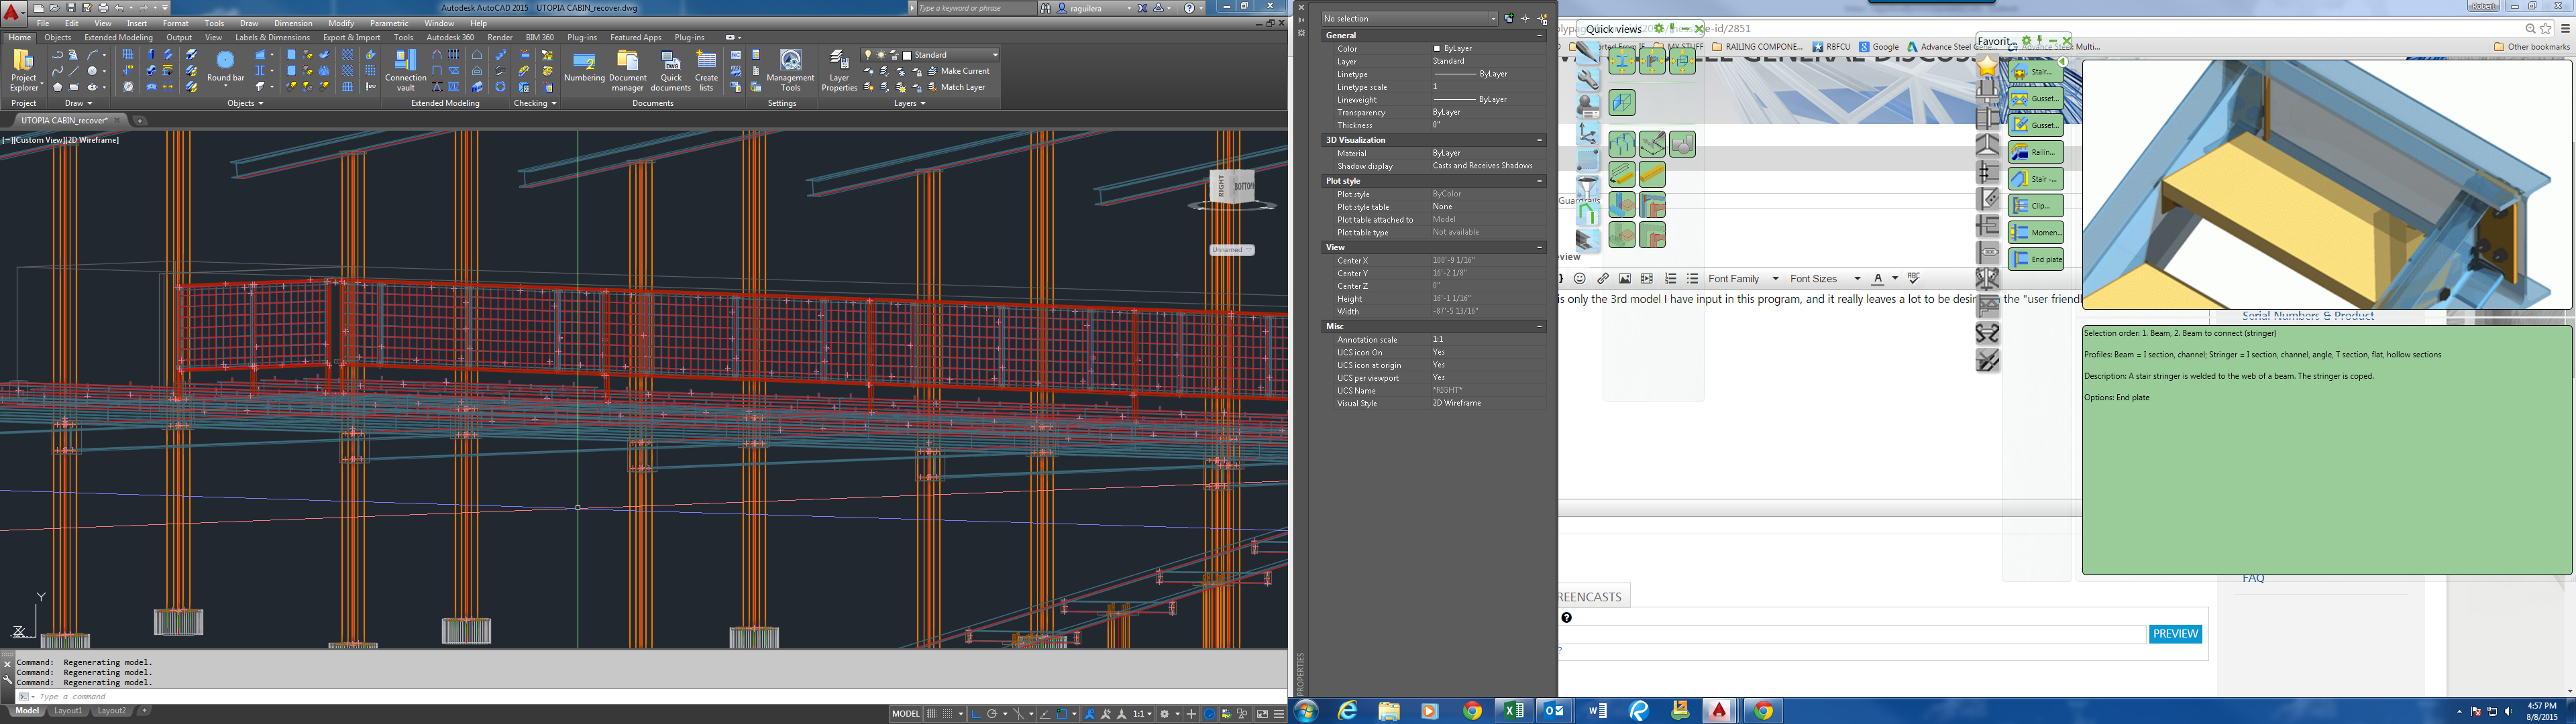Select the Moment connection favorite tile
The width and height of the screenshot is (2576, 724).
2036,232
